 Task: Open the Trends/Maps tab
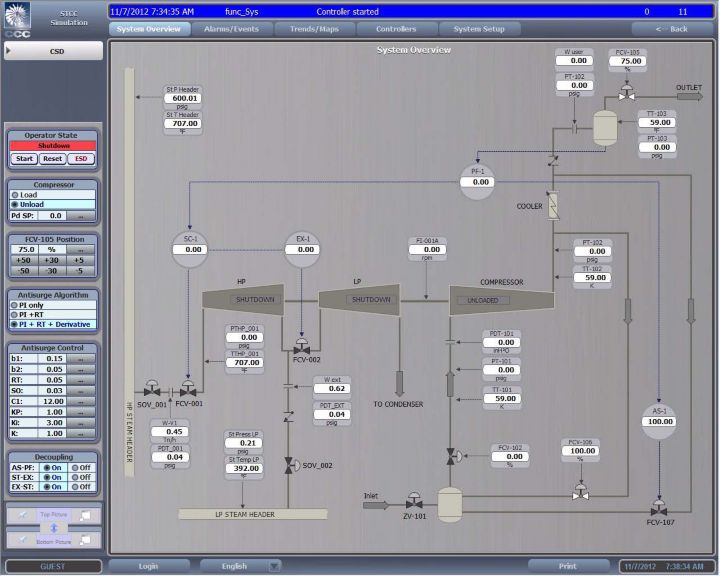pyautogui.click(x=315, y=29)
